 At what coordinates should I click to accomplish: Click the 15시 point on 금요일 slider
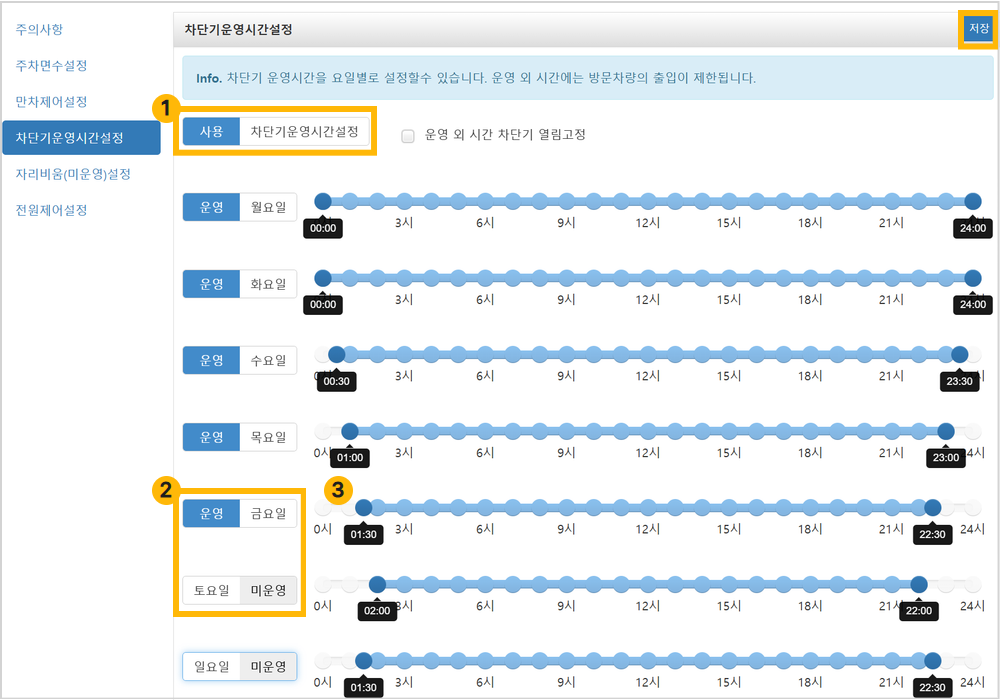tap(729, 508)
